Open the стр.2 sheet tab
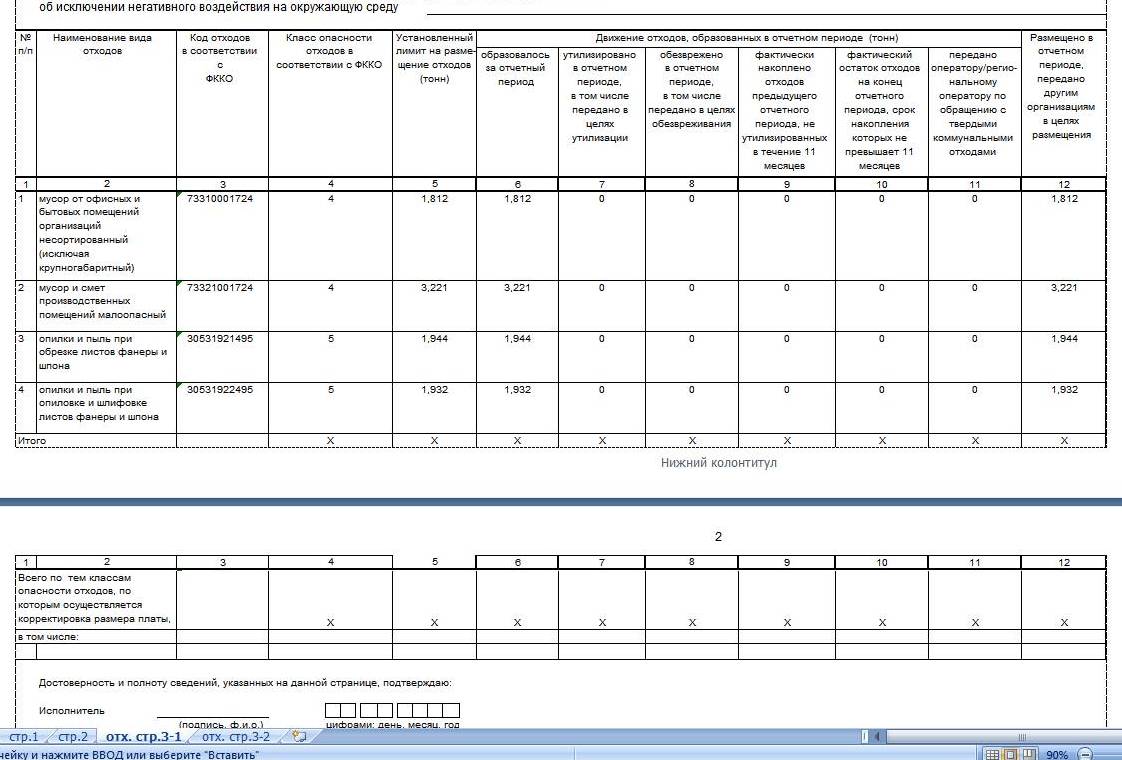Image resolution: width=1122 pixels, height=760 pixels. tap(72, 736)
